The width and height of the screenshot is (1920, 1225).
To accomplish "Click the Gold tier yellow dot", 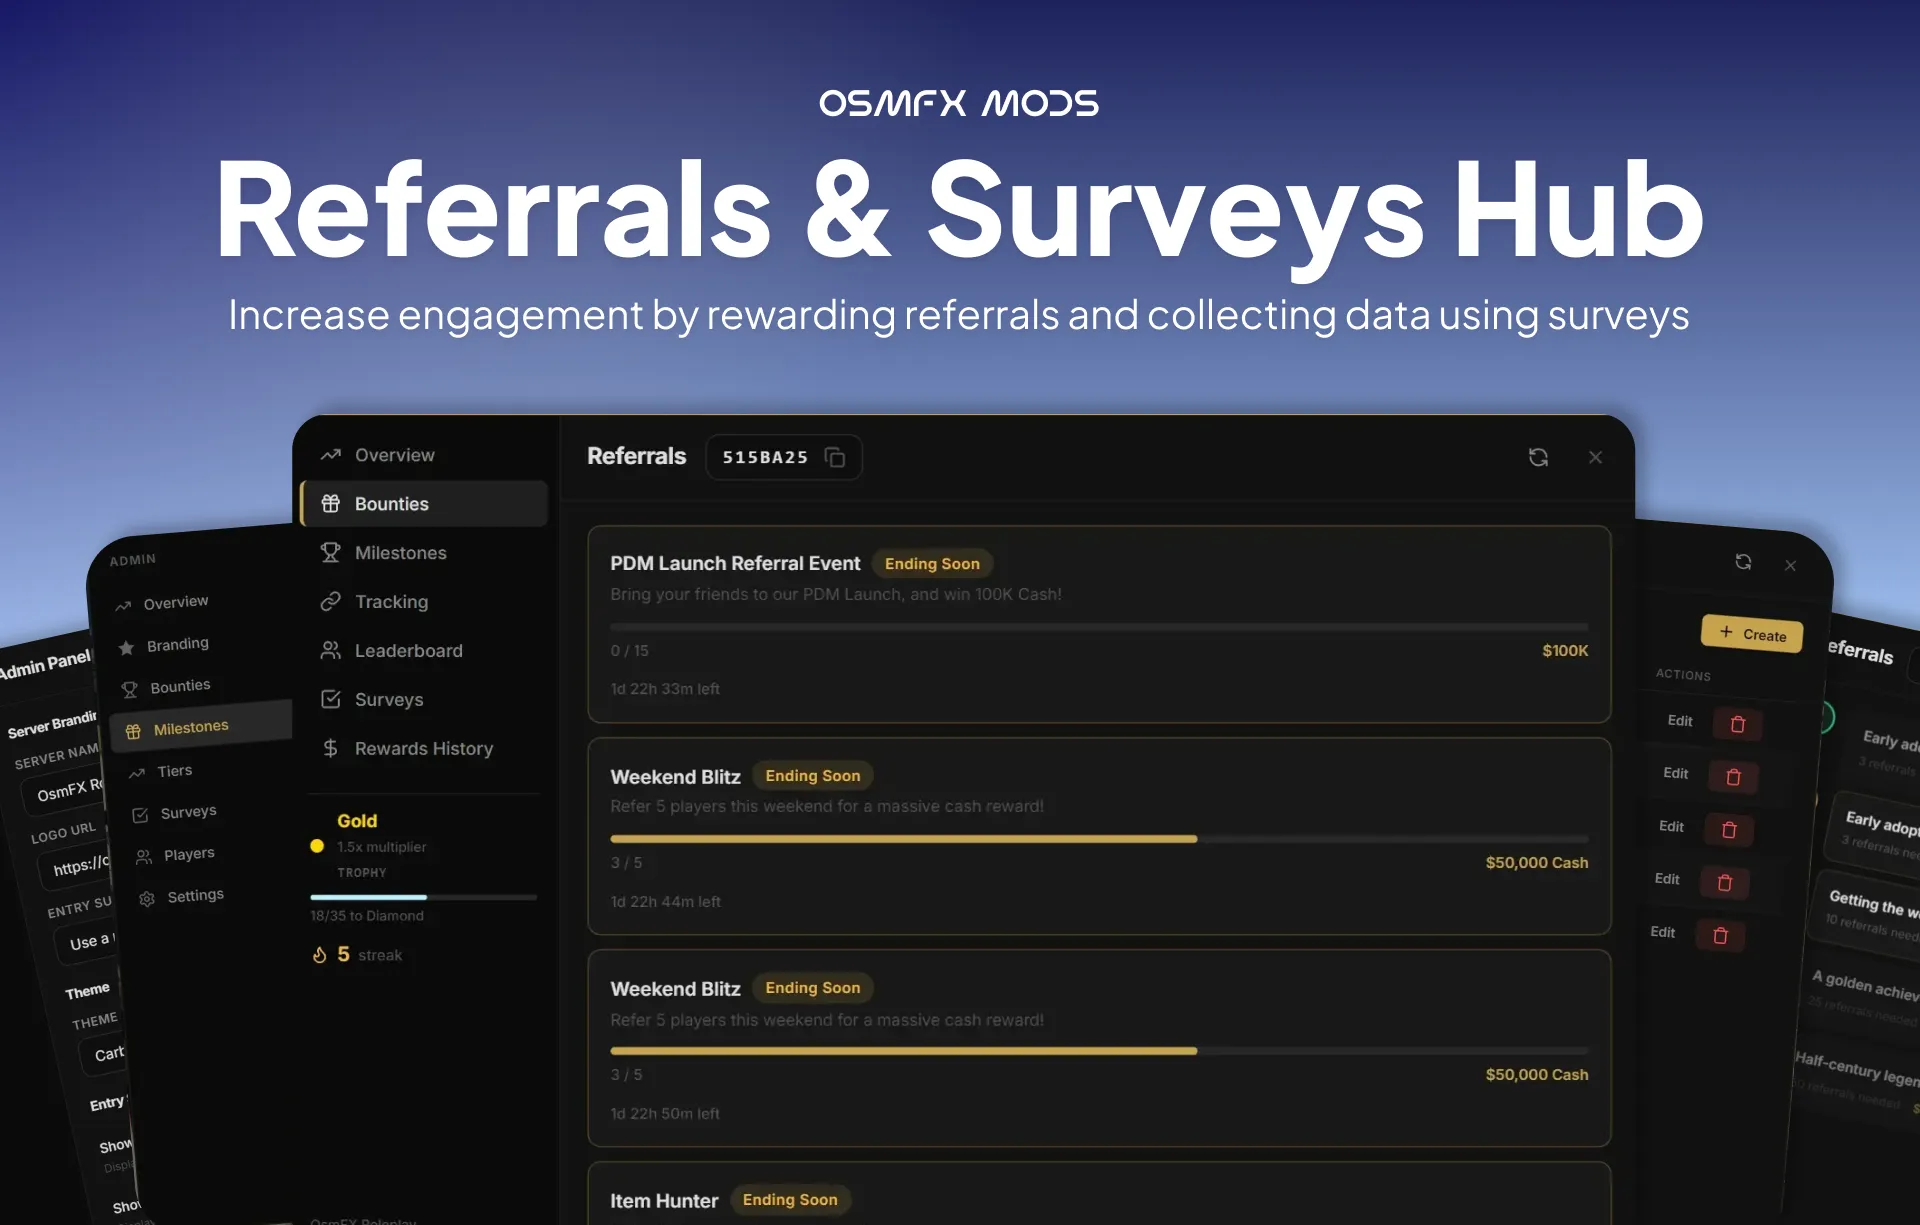I will [x=317, y=846].
